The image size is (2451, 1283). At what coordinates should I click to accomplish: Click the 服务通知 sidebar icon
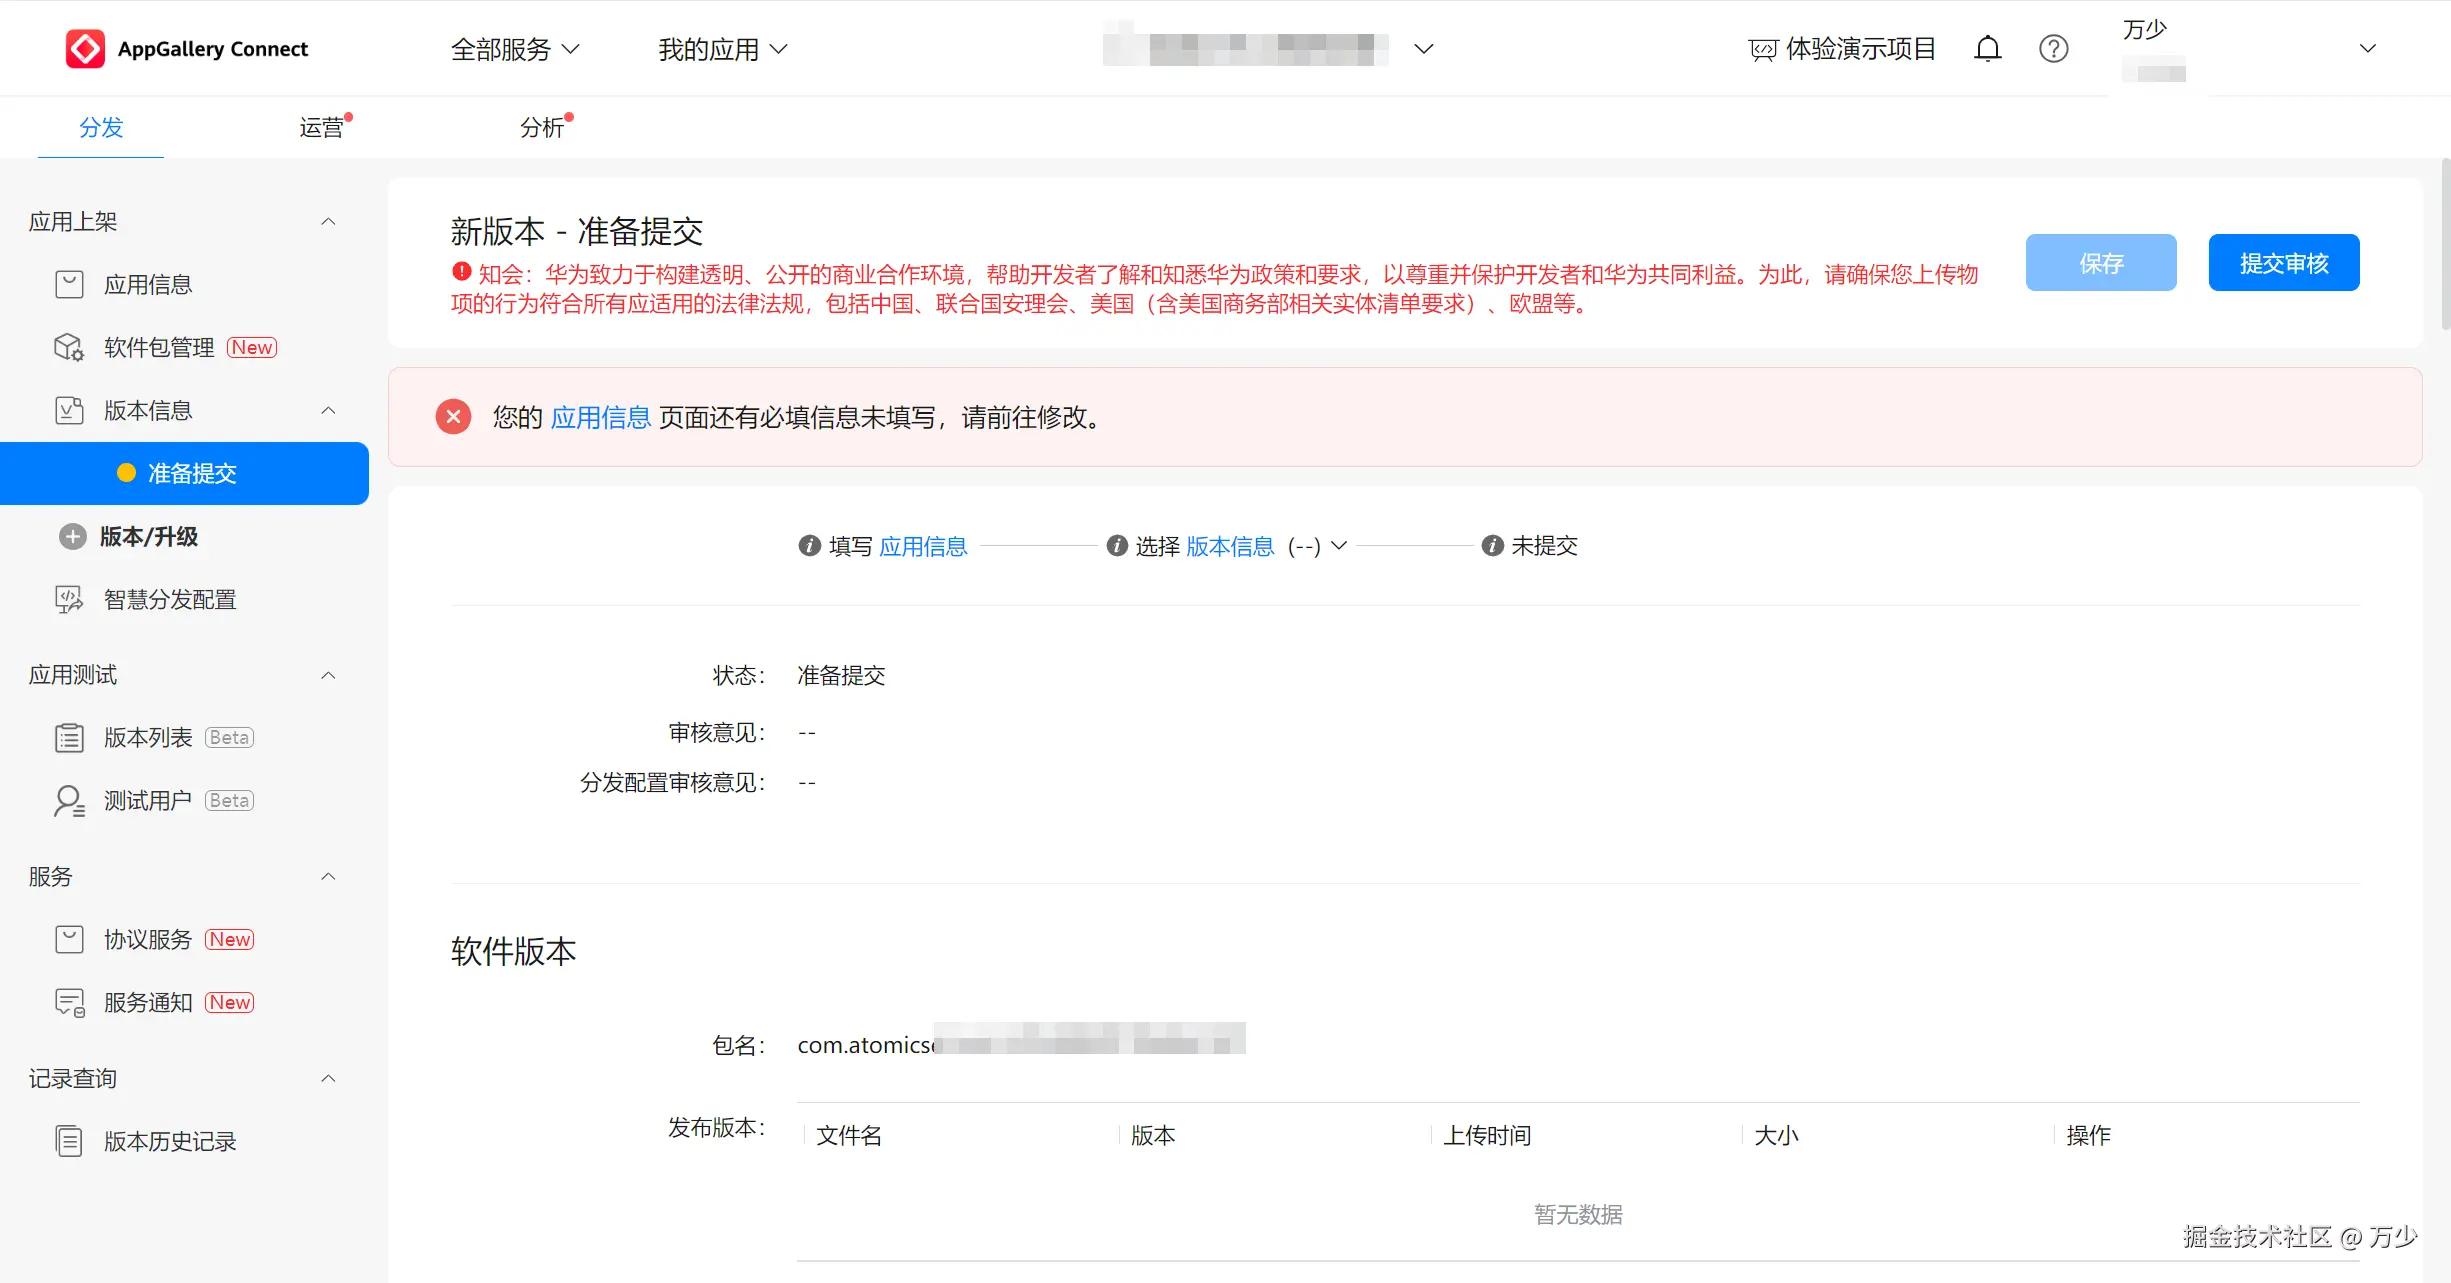click(x=69, y=1002)
